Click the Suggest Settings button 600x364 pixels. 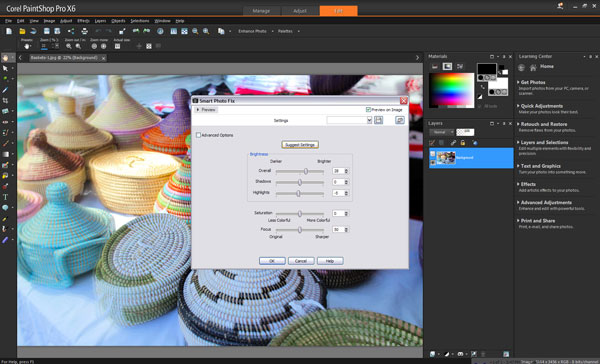coord(300,145)
